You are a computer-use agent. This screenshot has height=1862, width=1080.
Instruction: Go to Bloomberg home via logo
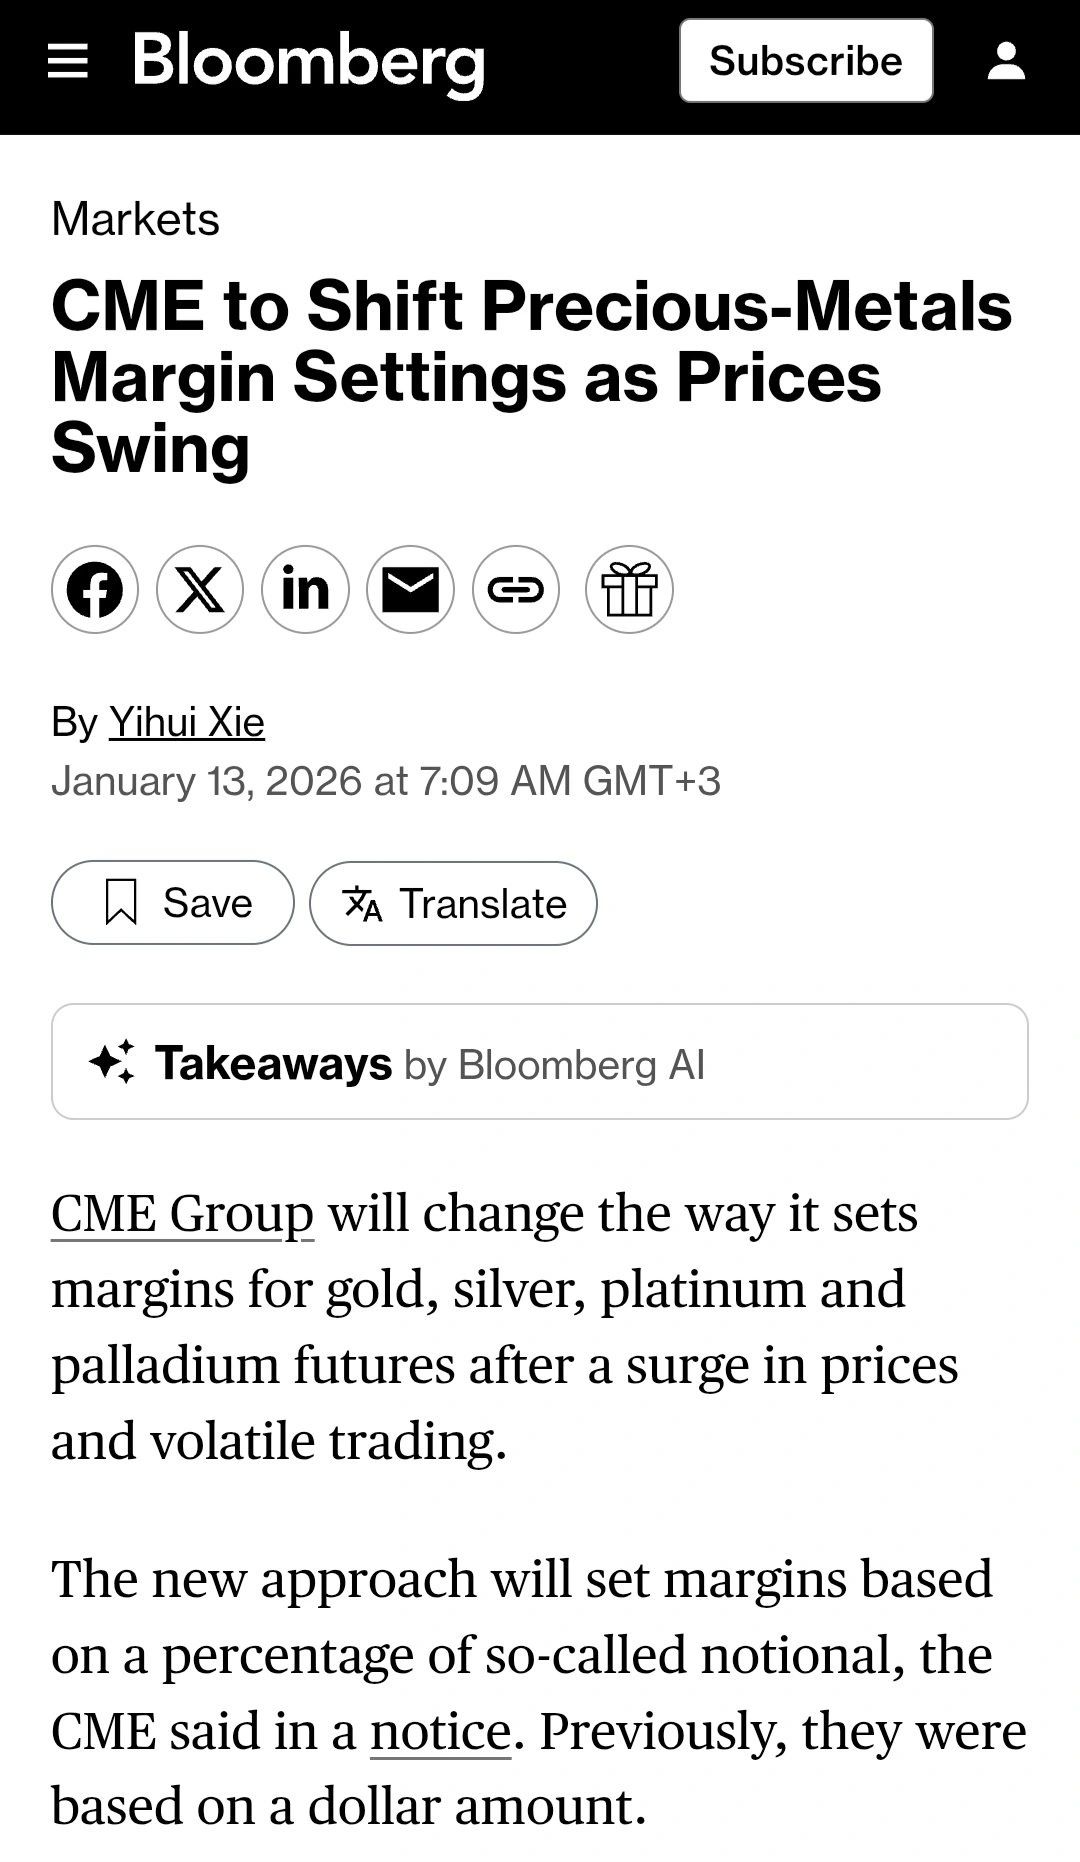(309, 62)
